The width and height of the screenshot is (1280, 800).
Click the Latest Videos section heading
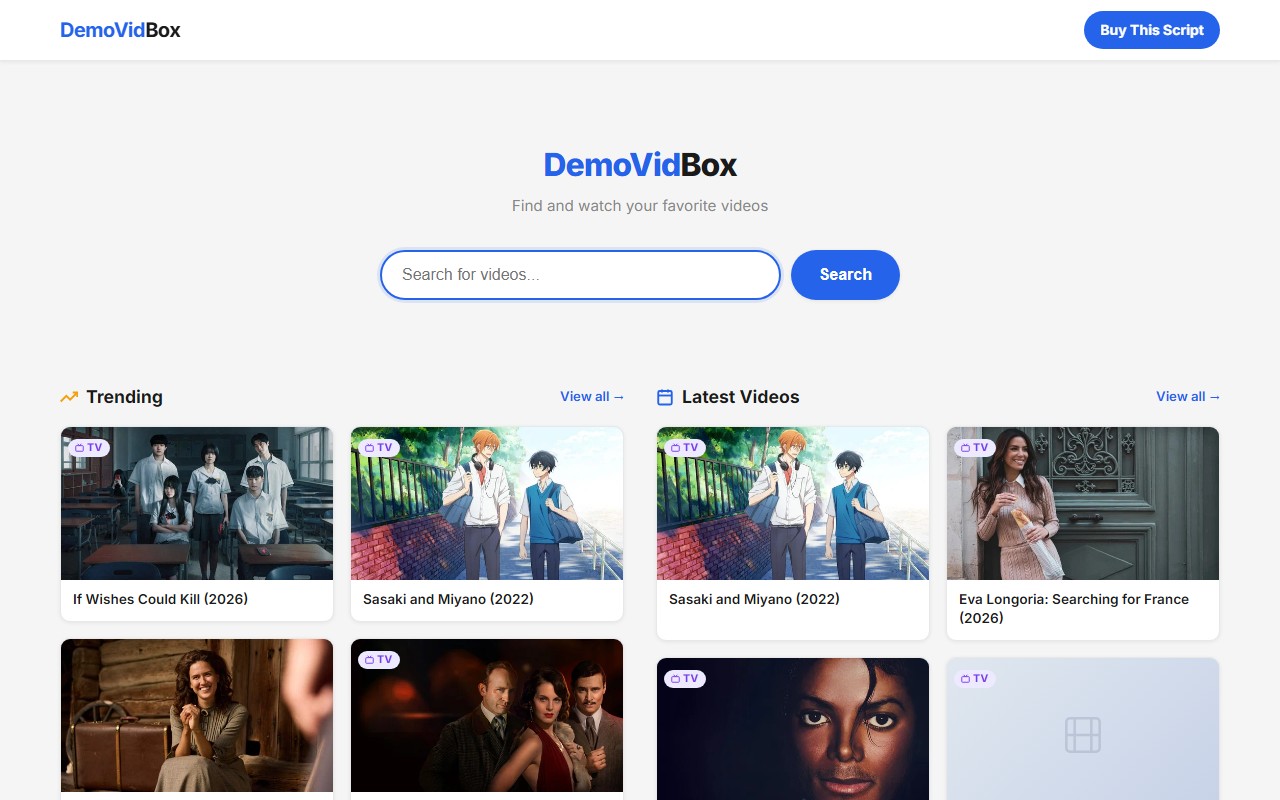(x=741, y=397)
